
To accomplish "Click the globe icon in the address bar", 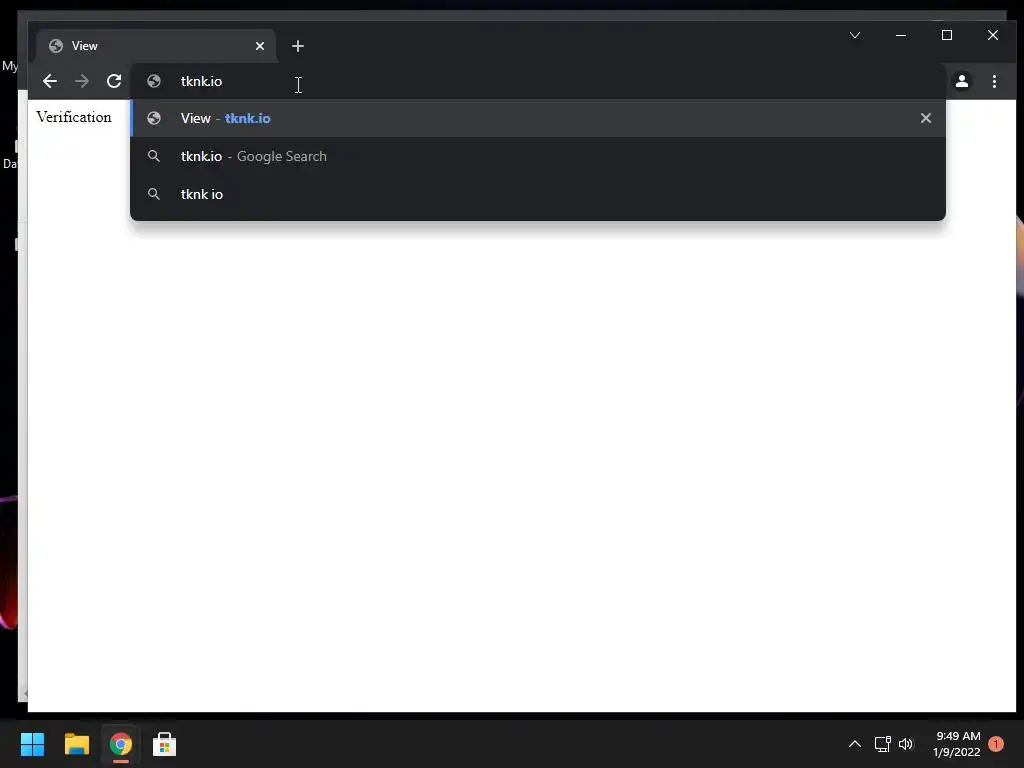I will [154, 81].
